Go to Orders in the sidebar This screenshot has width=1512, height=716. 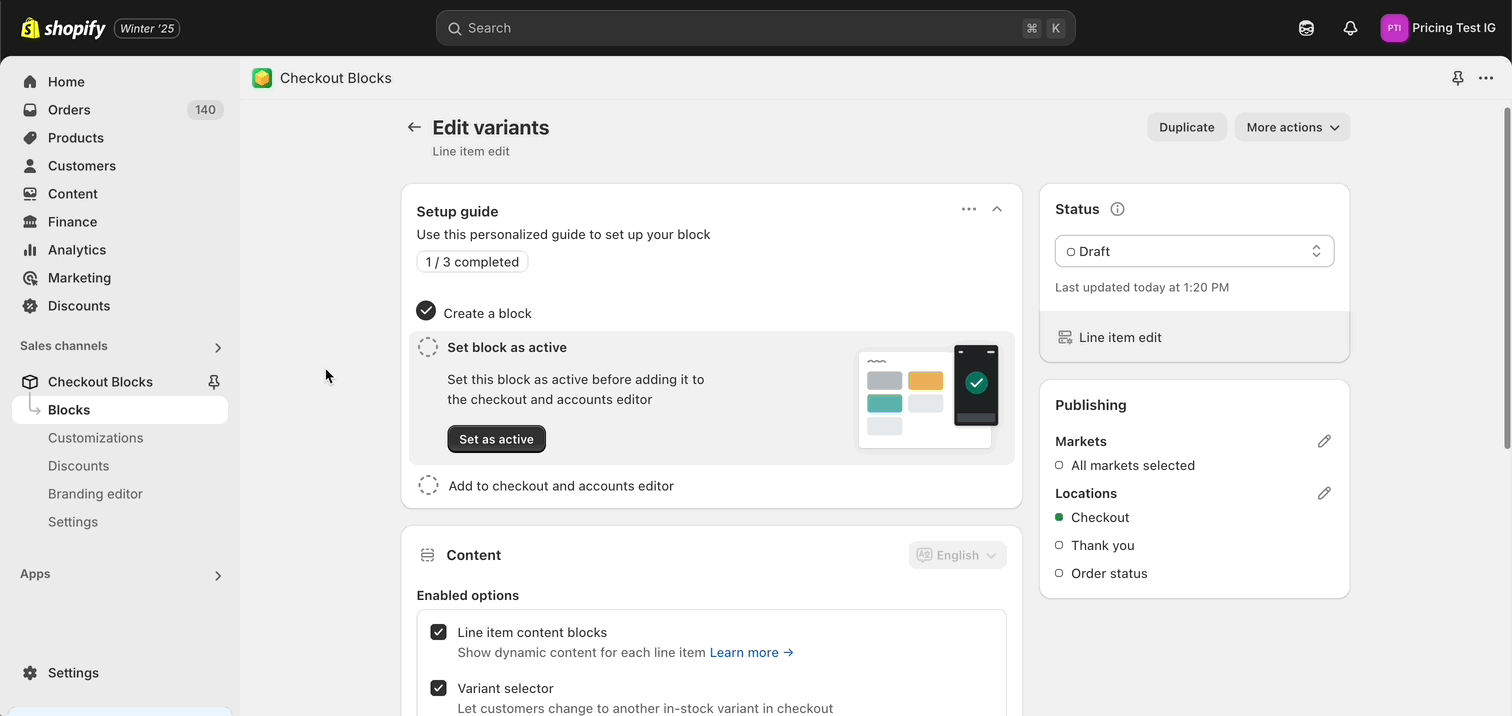click(69, 110)
